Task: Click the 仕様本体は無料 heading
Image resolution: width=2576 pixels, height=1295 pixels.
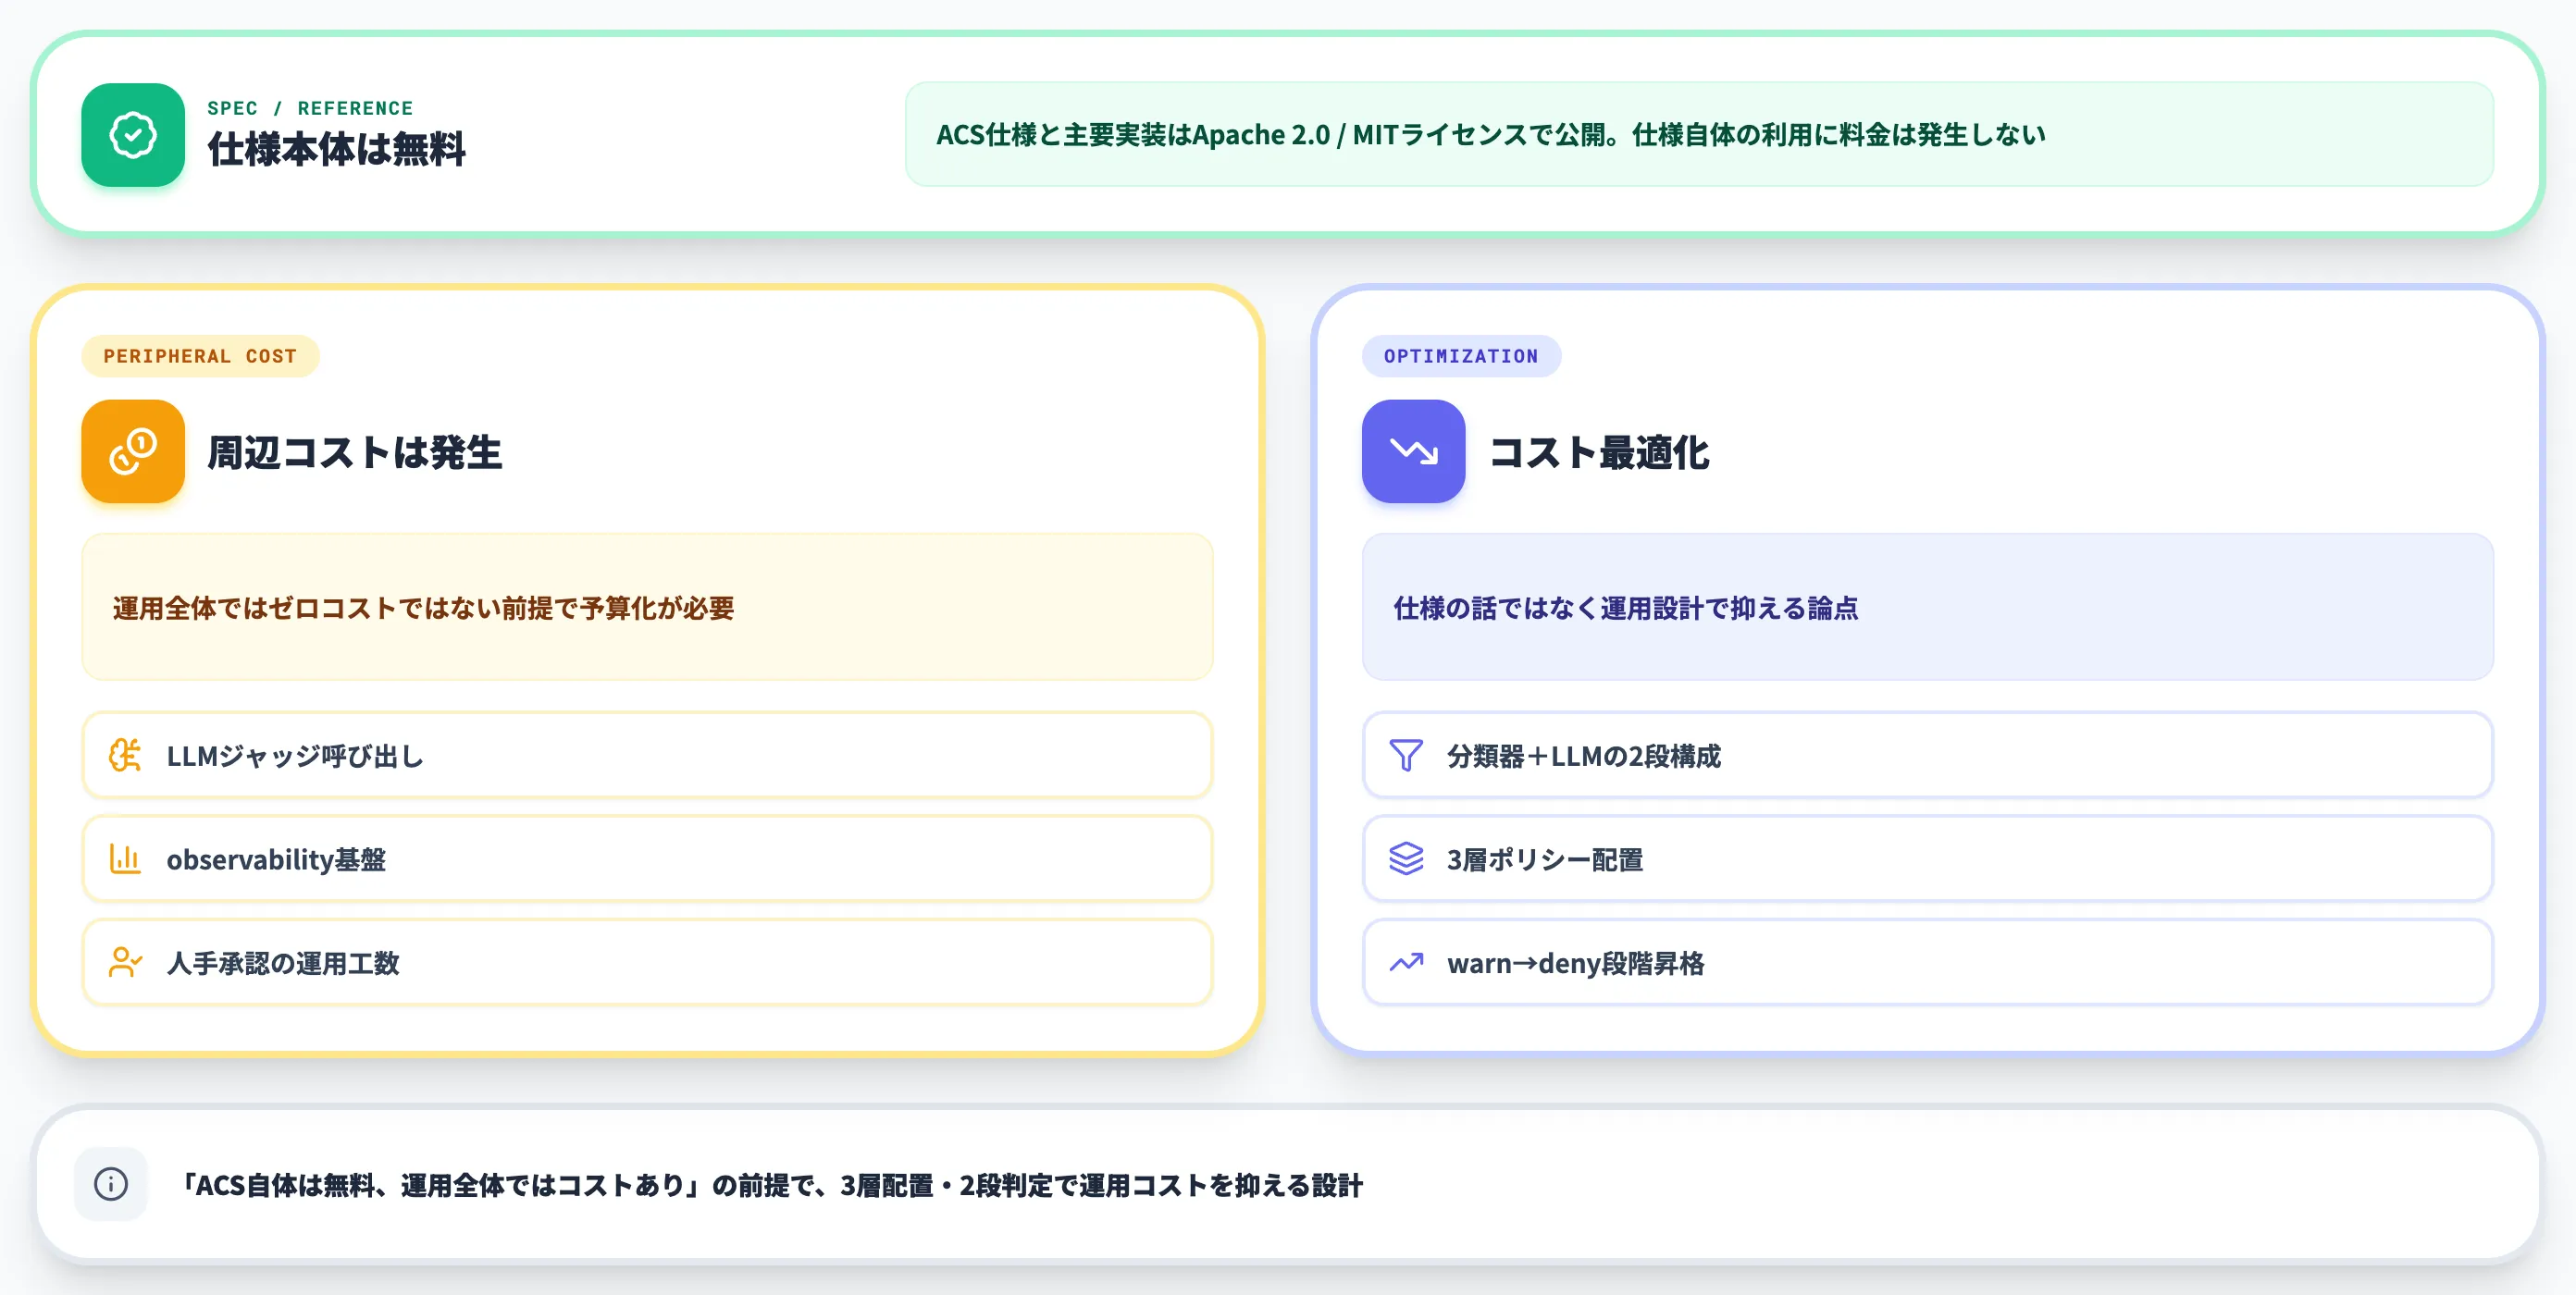Action: [336, 149]
